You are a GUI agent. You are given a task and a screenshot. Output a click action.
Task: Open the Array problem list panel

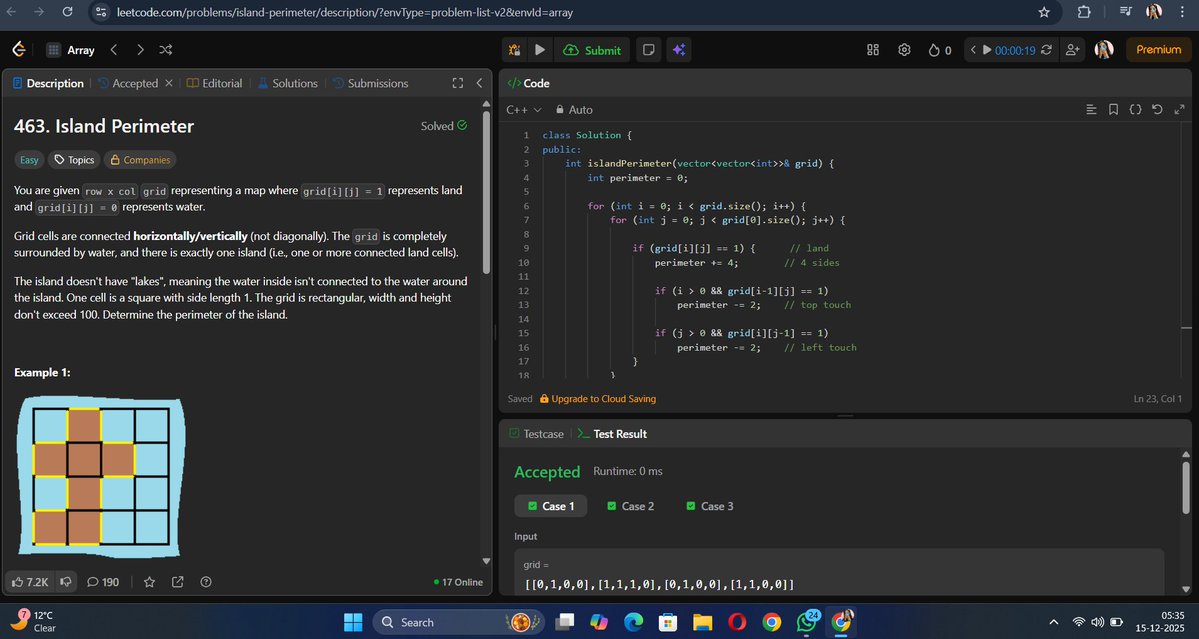71,50
